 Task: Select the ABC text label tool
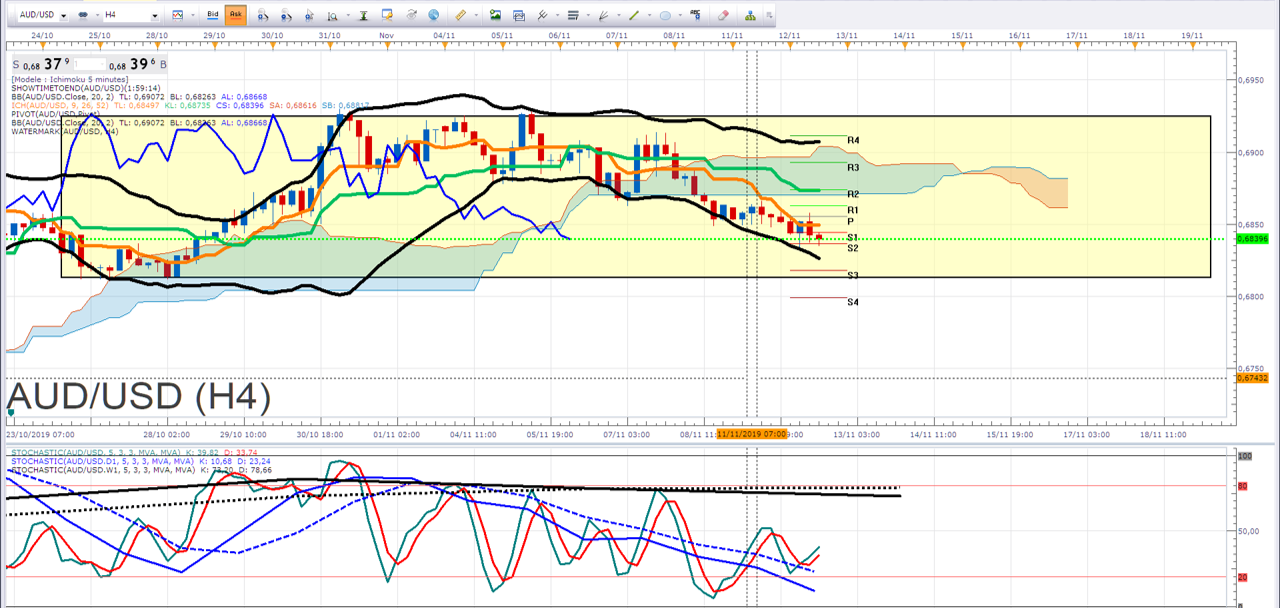pyautogui.click(x=695, y=14)
